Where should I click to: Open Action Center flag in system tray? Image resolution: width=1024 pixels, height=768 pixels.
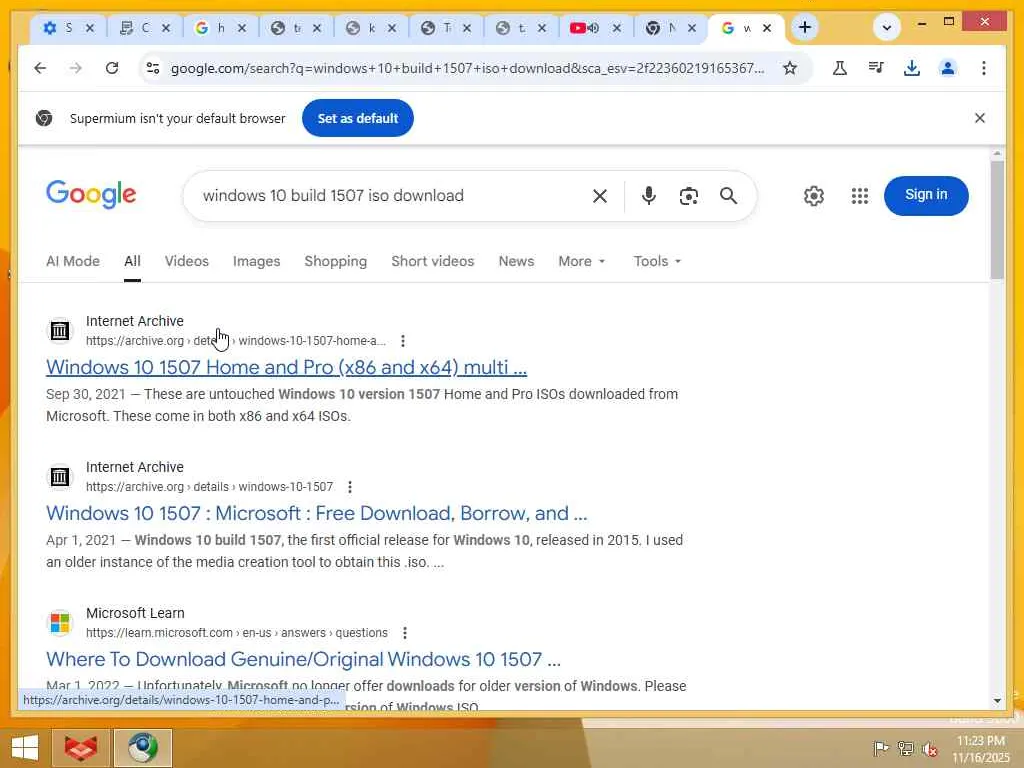(880, 748)
